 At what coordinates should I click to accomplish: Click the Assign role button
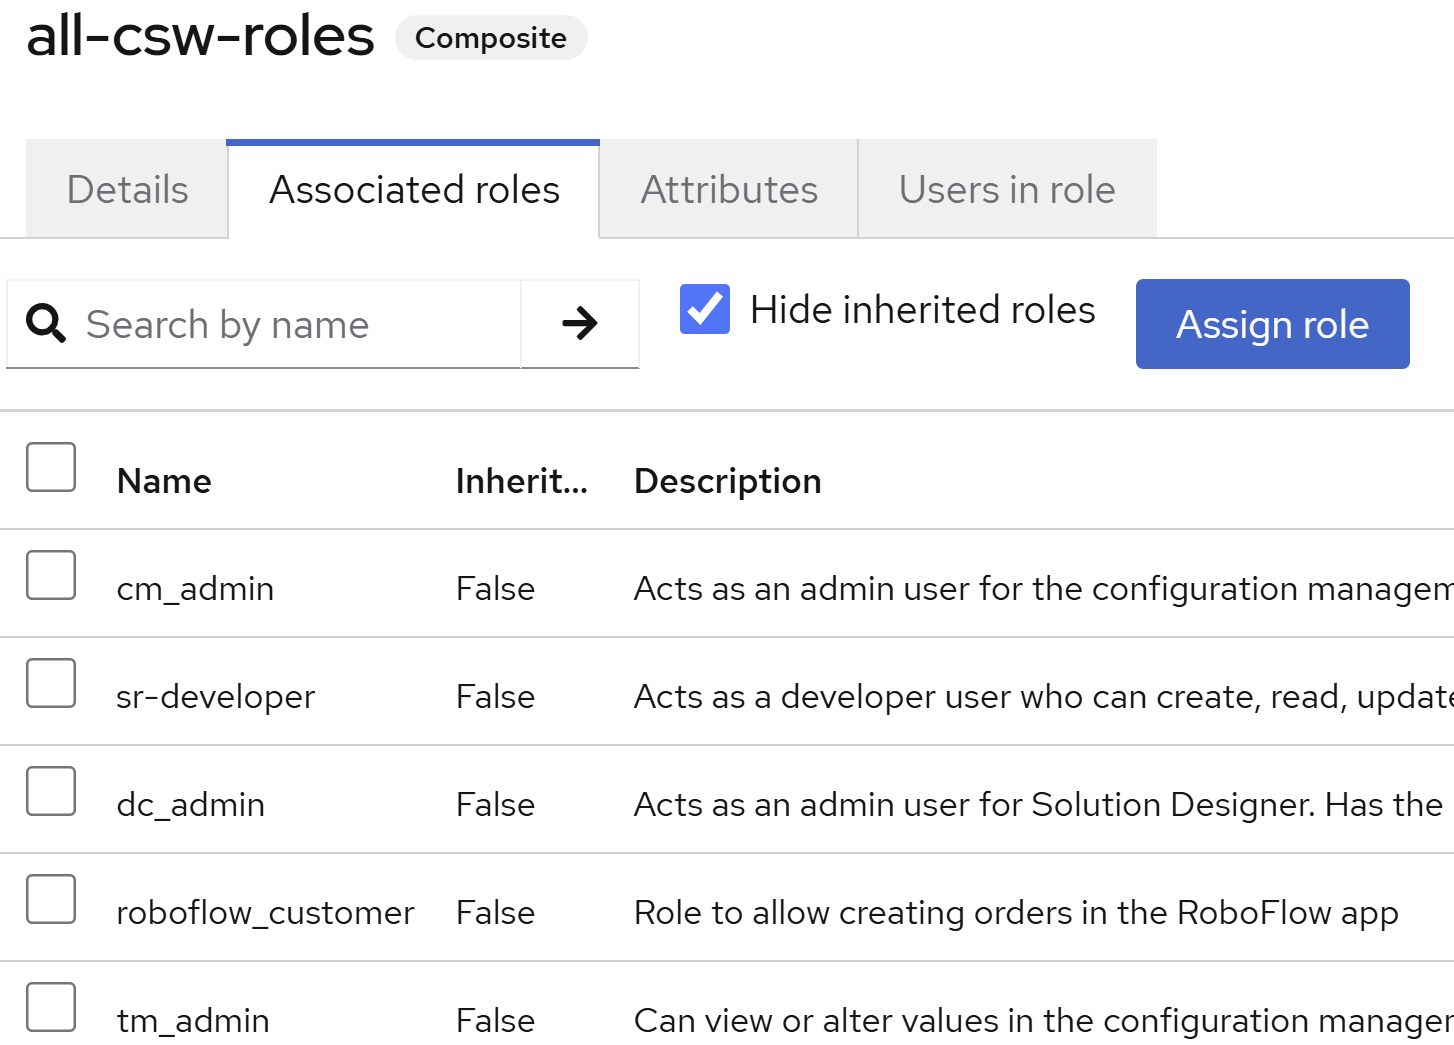(x=1272, y=324)
